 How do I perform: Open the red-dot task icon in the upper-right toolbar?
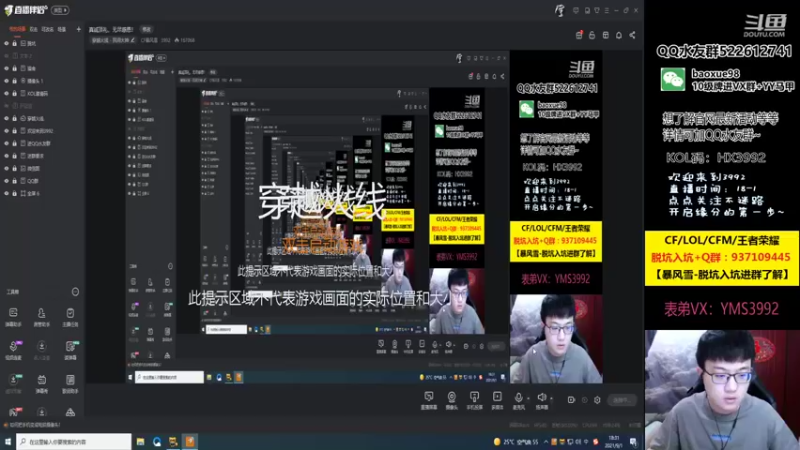(579, 35)
